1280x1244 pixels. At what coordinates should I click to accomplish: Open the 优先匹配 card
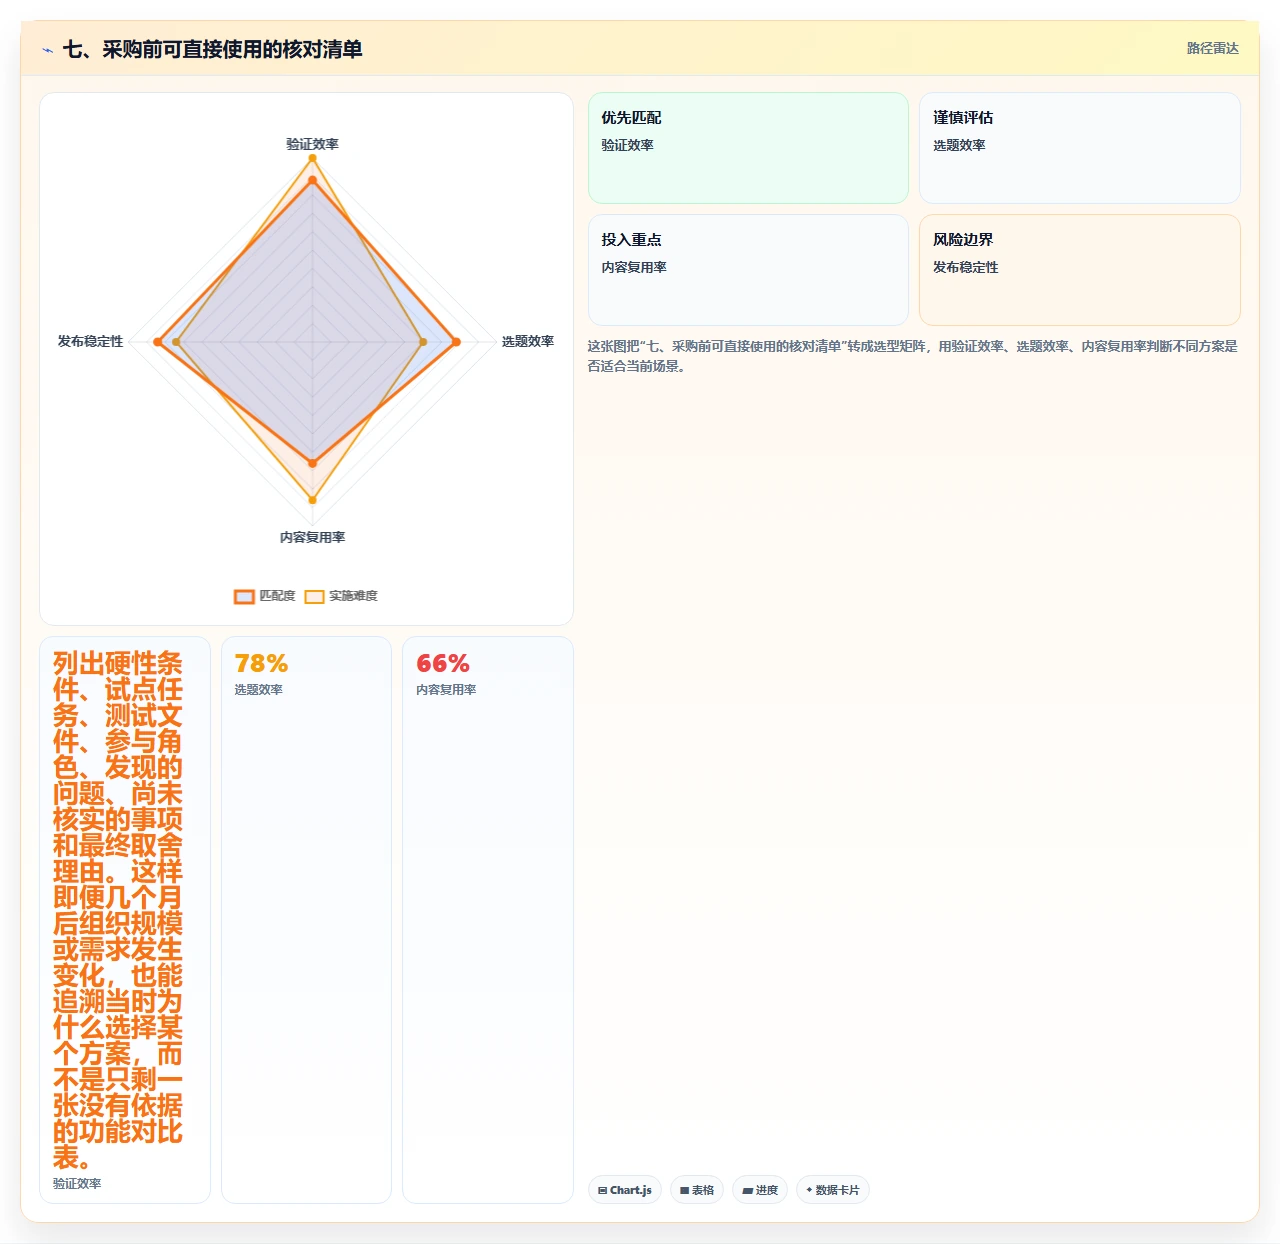(x=748, y=148)
